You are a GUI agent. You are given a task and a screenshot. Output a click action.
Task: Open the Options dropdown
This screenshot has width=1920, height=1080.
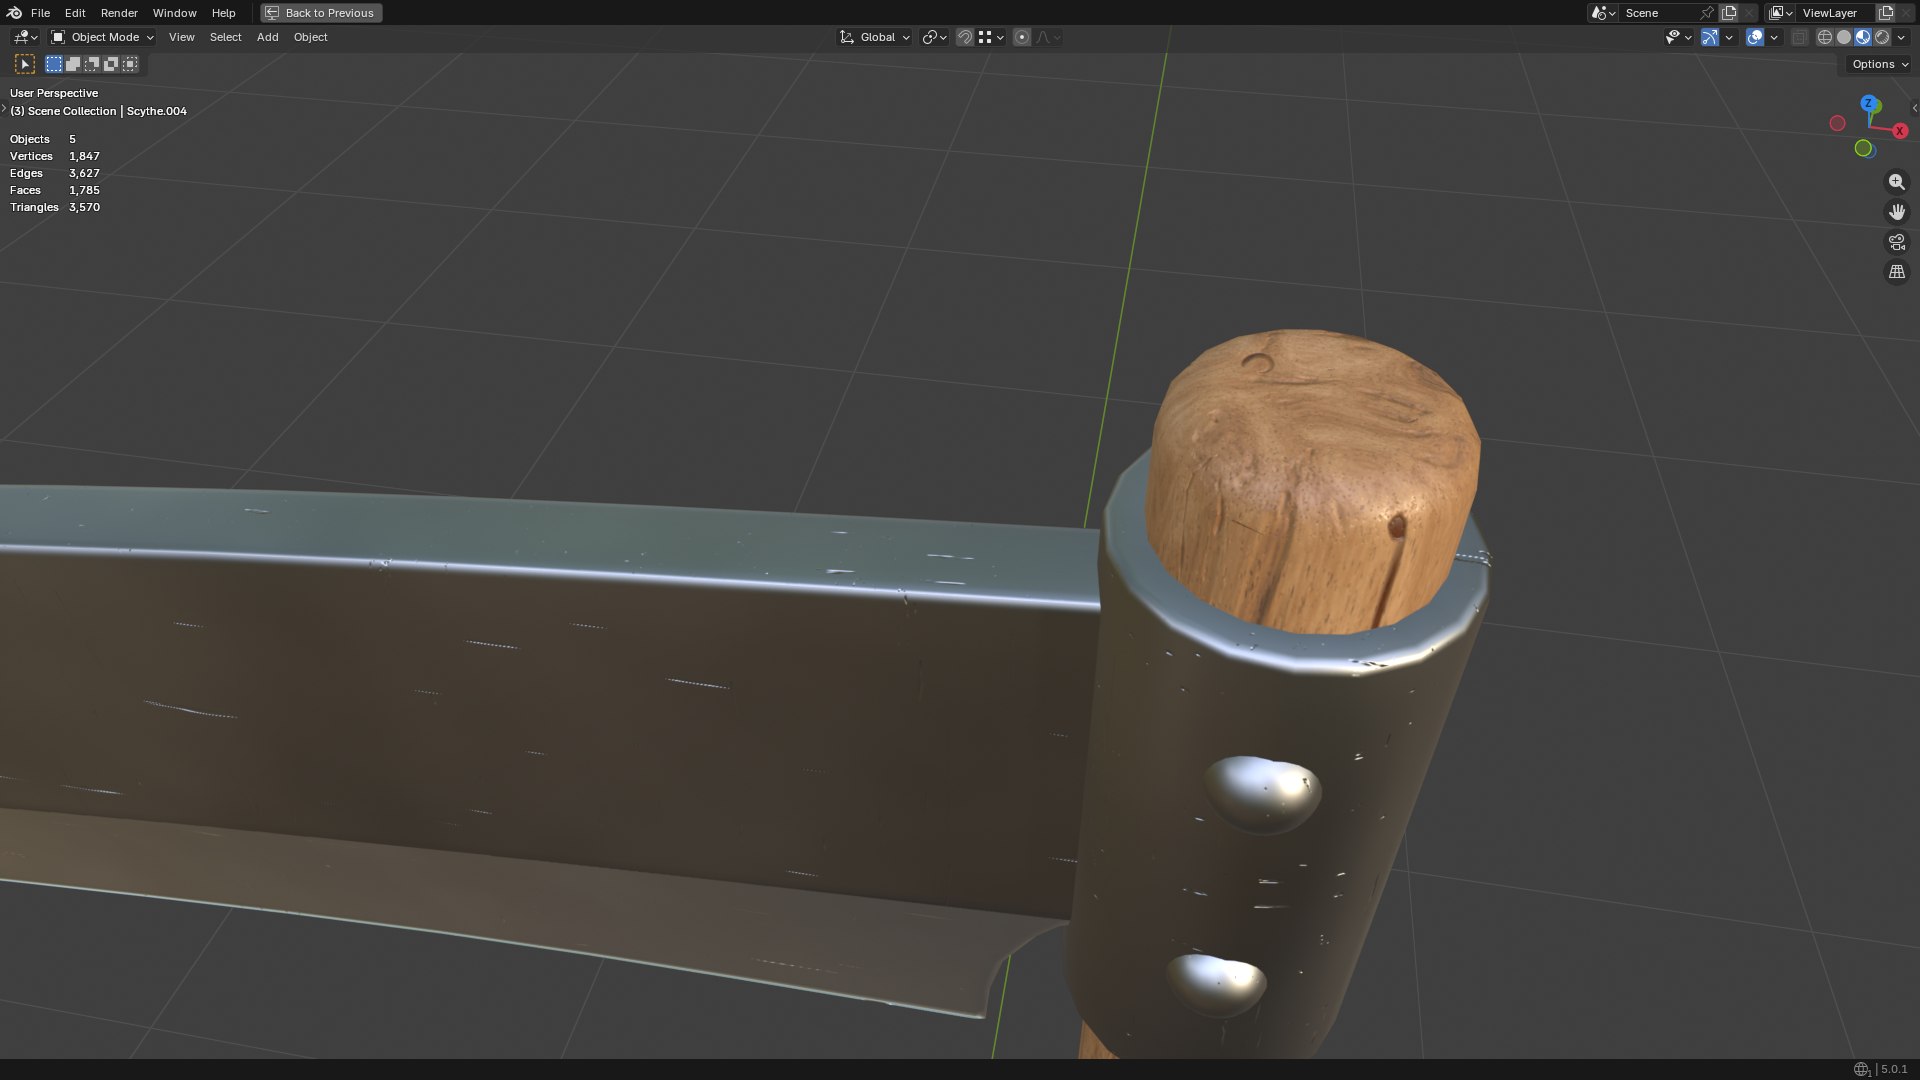click(x=1879, y=64)
